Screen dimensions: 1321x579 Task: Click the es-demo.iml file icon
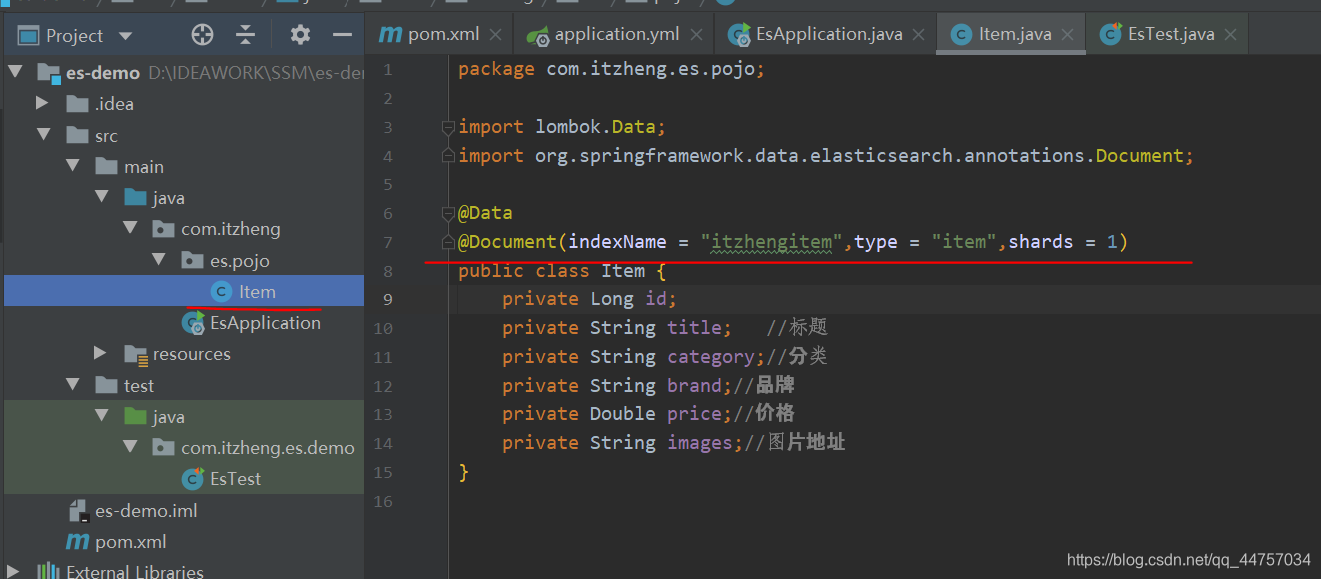pyautogui.click(x=79, y=510)
